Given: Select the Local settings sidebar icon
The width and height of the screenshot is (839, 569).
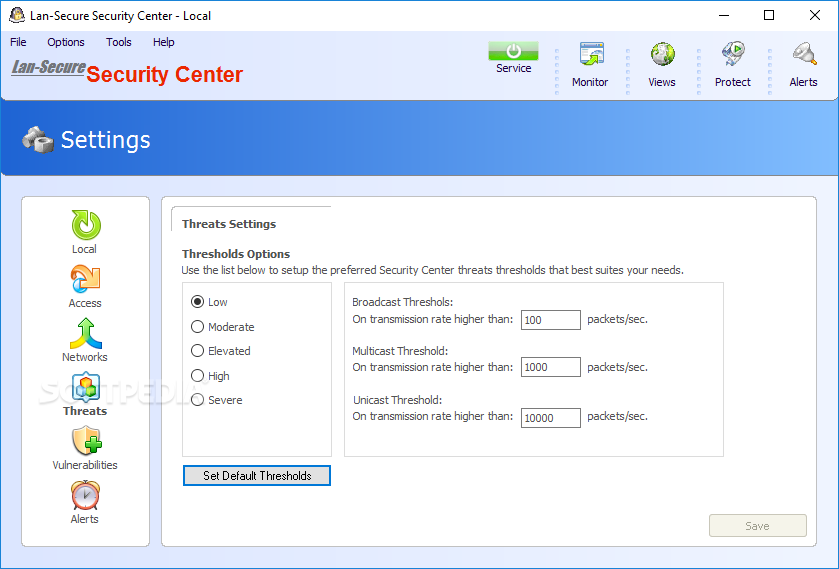Looking at the screenshot, I should pos(86,225).
